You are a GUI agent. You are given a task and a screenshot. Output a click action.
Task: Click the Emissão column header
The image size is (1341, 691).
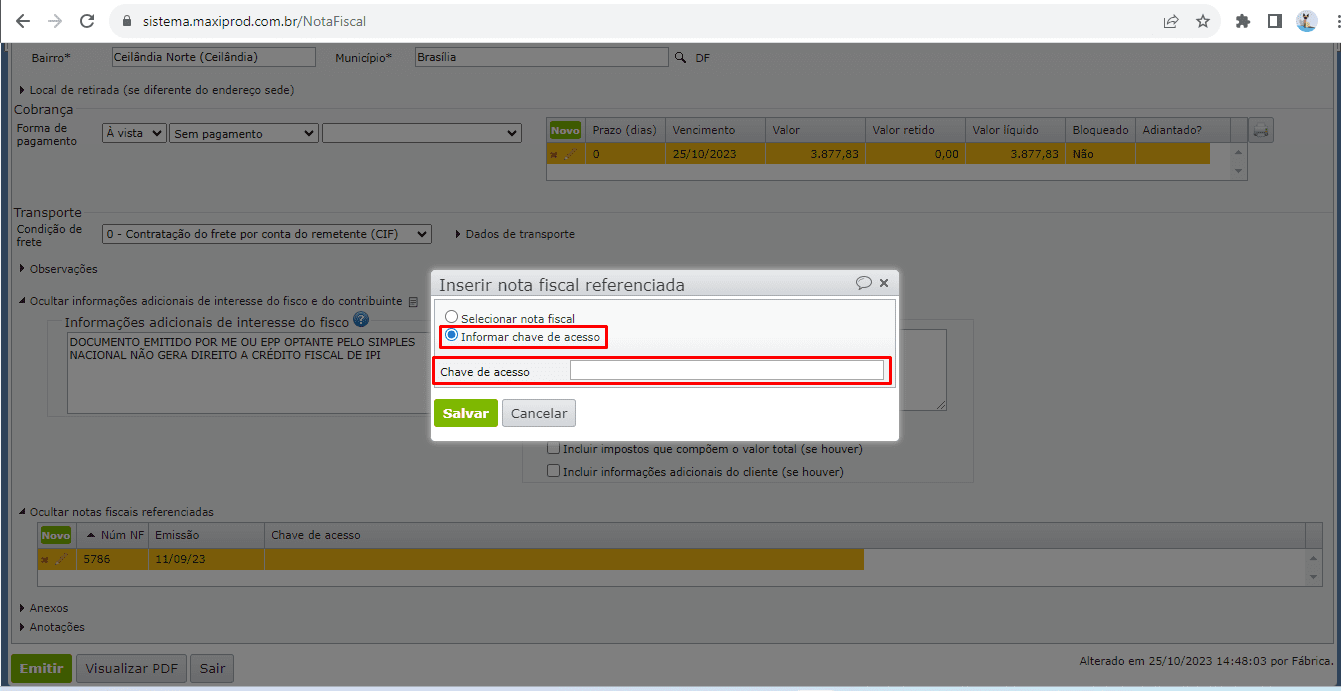point(206,535)
